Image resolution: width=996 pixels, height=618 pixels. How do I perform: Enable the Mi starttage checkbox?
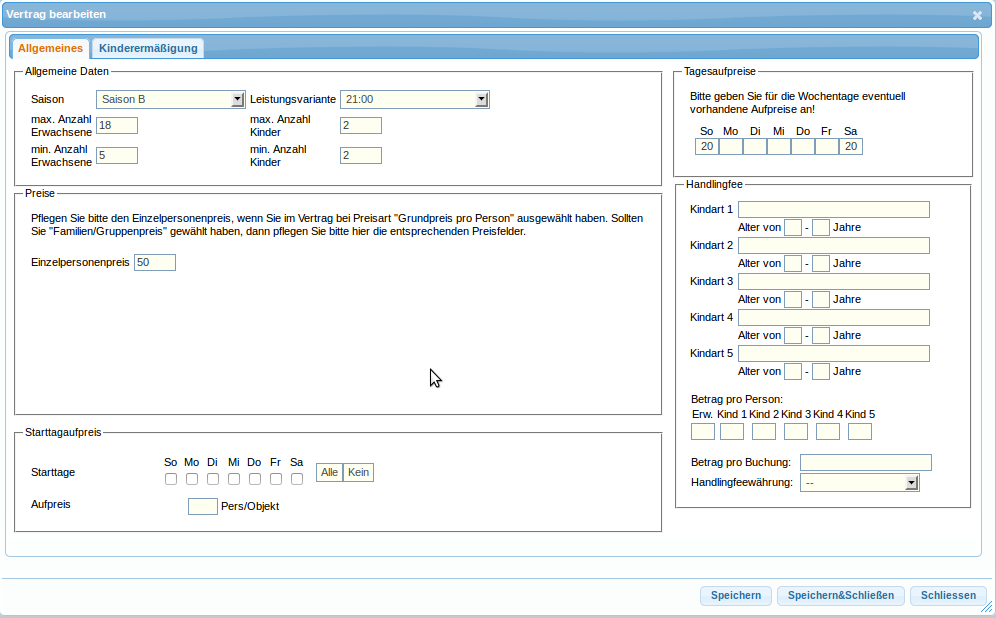[234, 479]
